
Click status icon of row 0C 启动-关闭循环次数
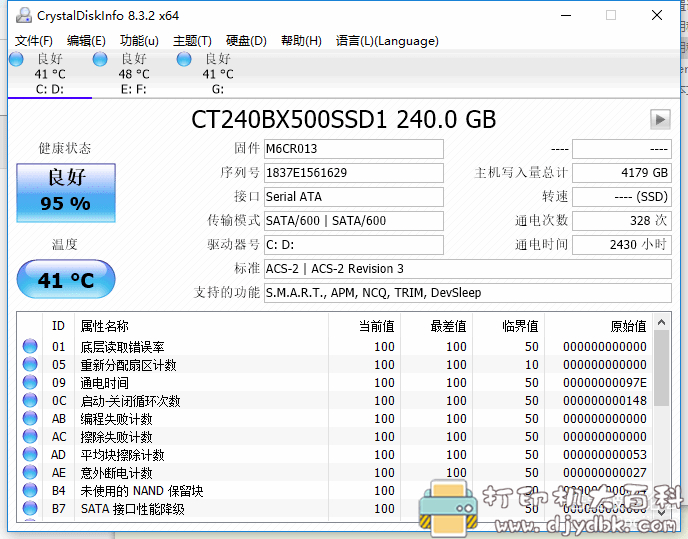pos(30,400)
